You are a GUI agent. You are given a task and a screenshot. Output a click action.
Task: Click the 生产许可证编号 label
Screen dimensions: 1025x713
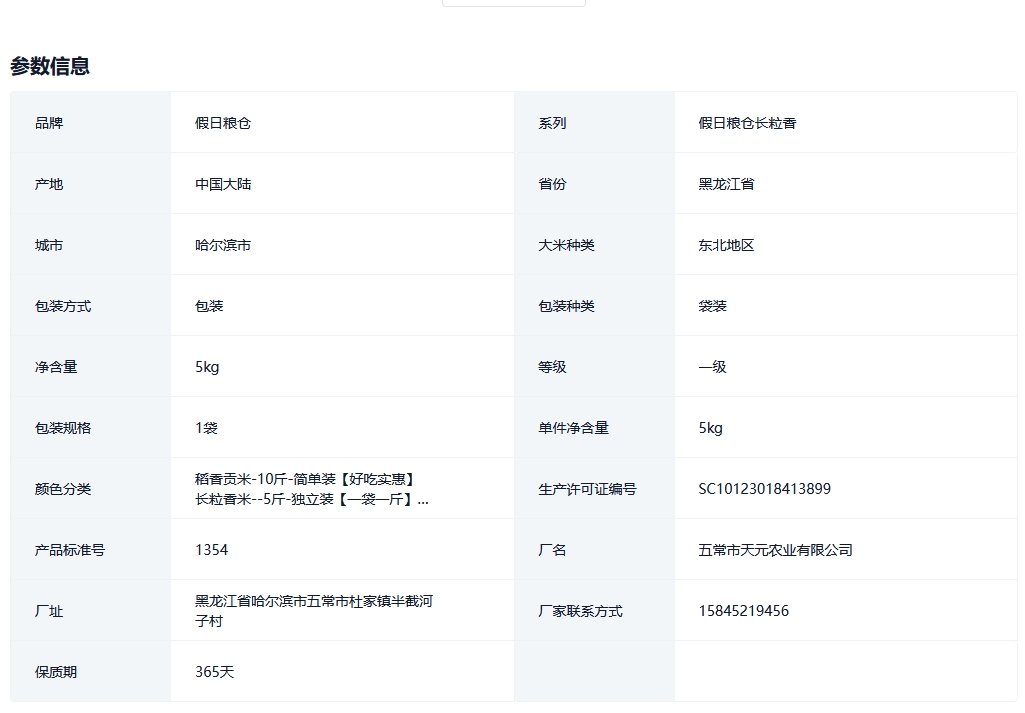tap(587, 489)
